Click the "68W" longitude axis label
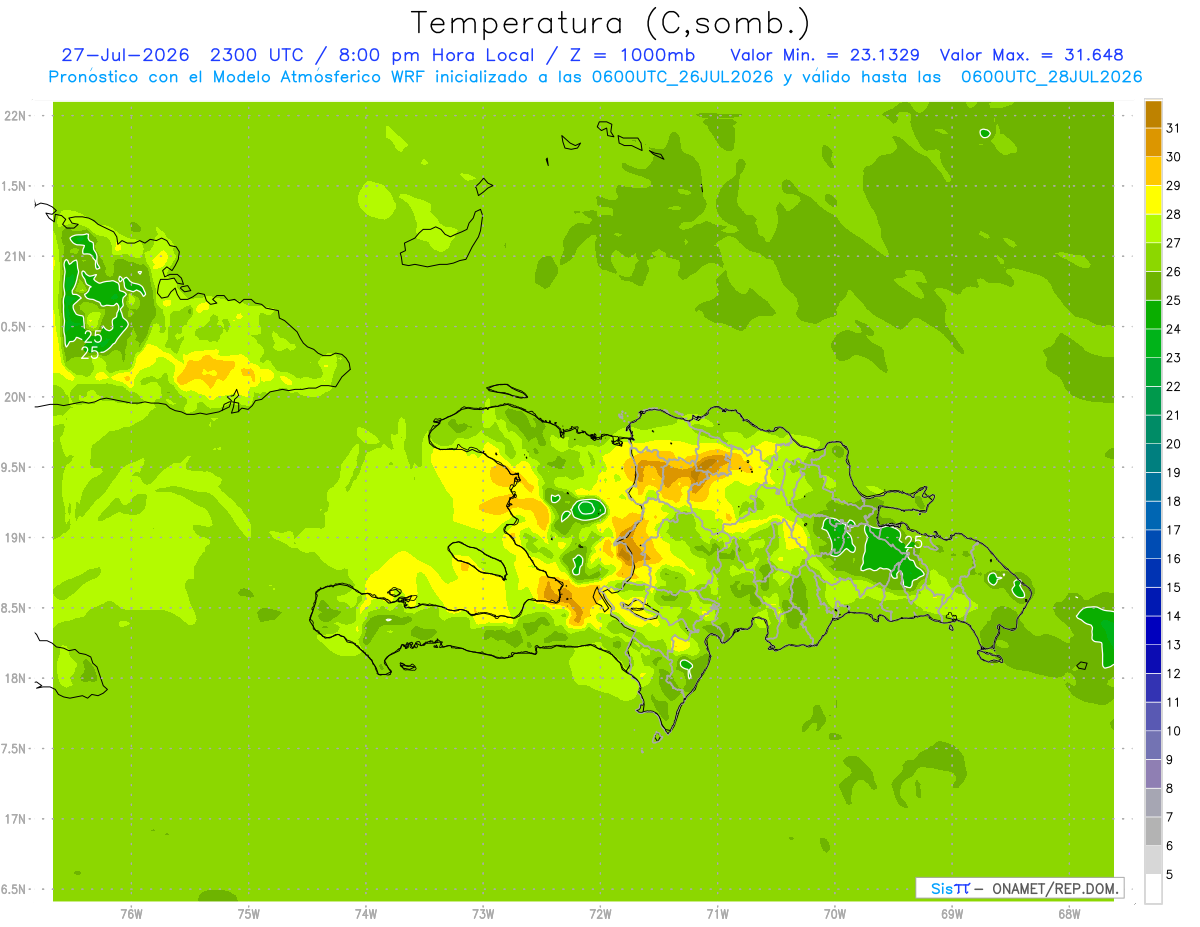The image size is (1200, 927). tap(1069, 914)
